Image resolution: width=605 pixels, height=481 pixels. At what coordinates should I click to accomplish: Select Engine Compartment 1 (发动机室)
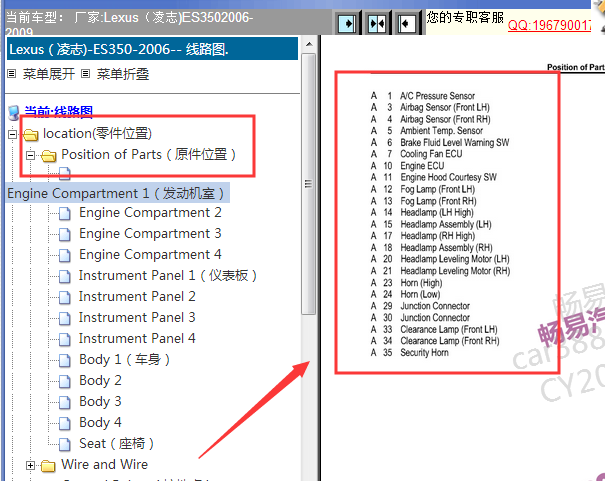coord(116,193)
